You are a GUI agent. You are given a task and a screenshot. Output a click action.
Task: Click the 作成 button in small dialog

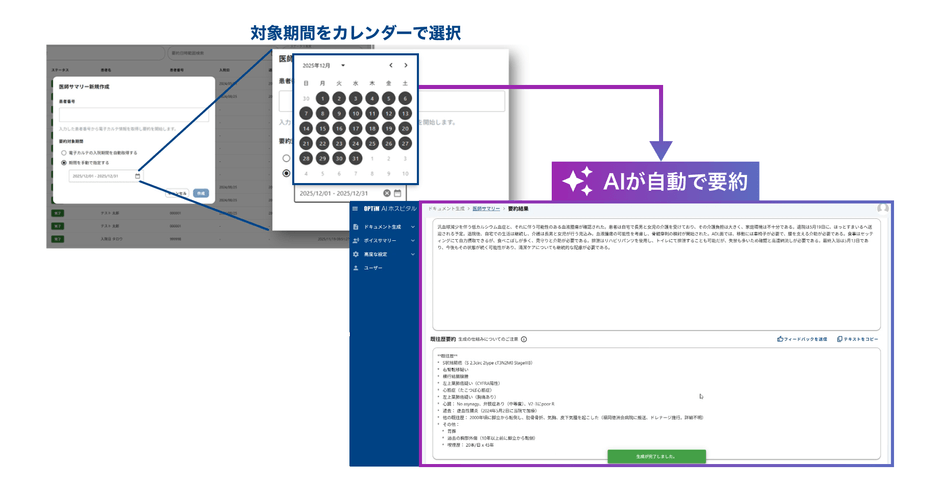(x=201, y=194)
